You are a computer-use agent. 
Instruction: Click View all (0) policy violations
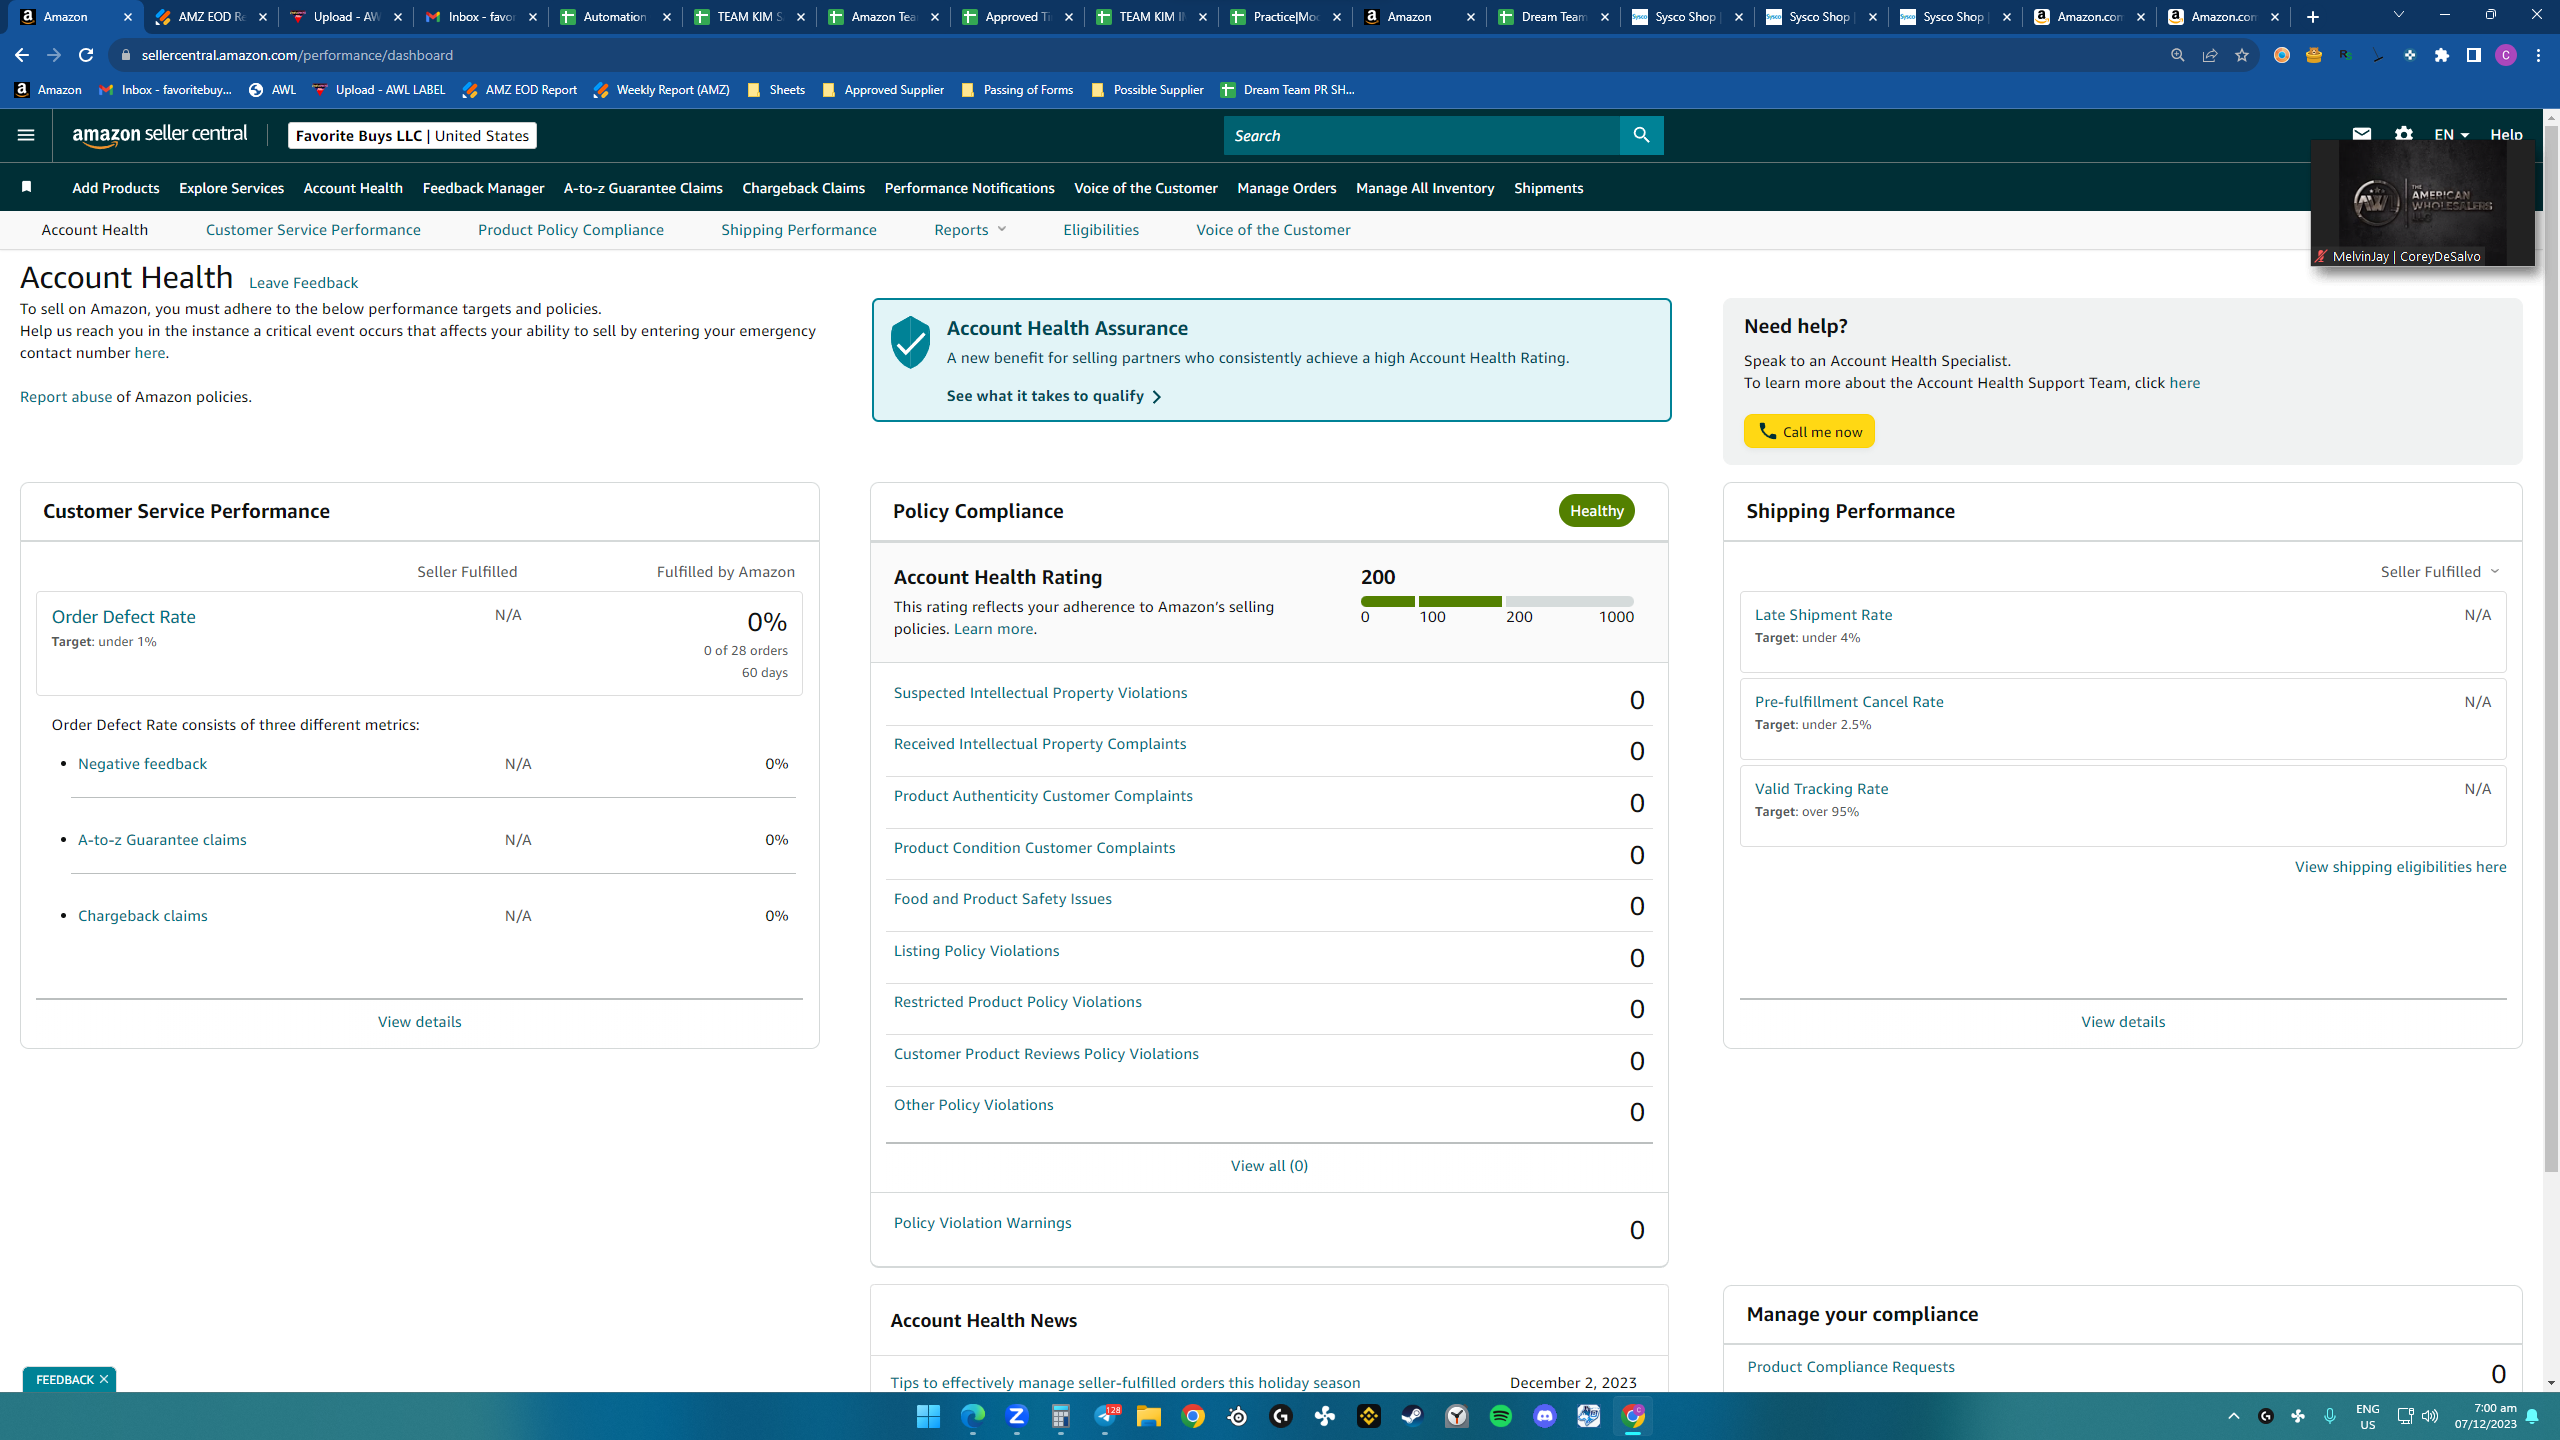[1269, 1166]
